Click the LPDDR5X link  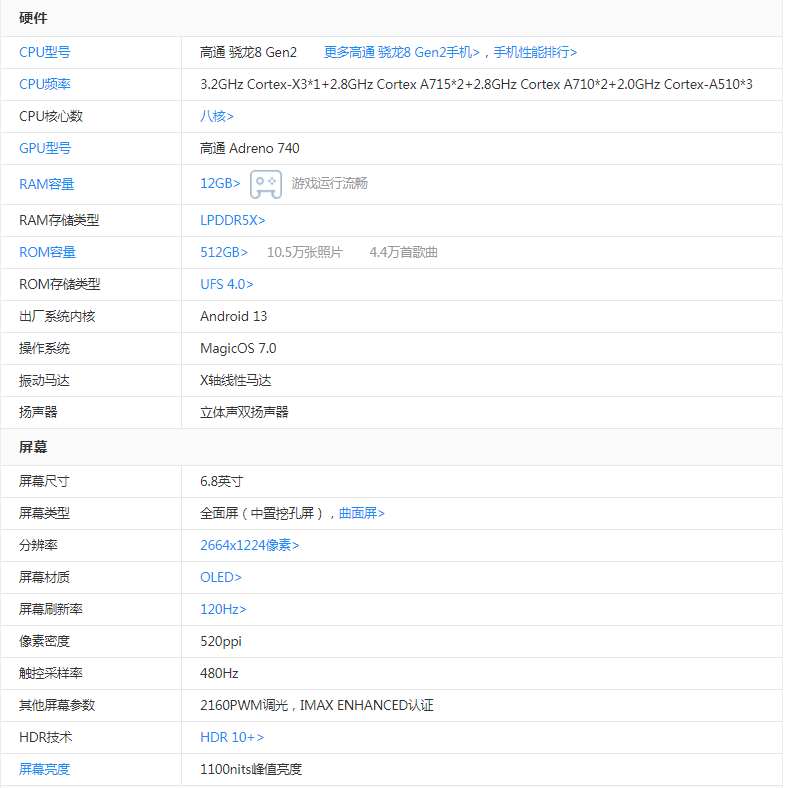(233, 221)
